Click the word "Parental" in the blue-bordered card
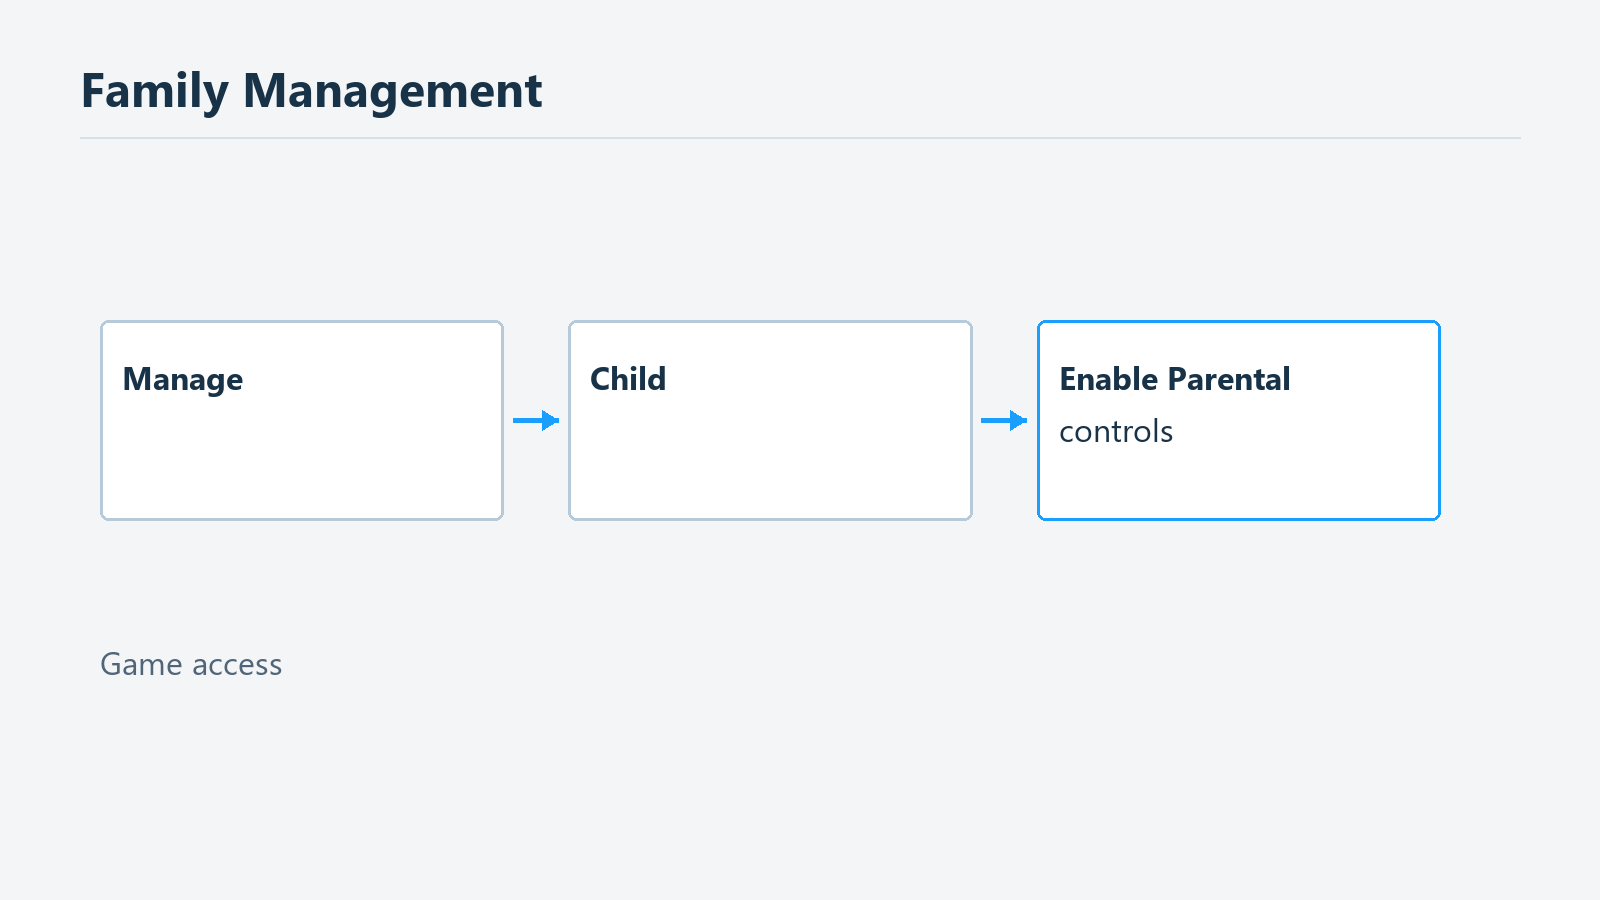The width and height of the screenshot is (1600, 900). click(x=1229, y=379)
